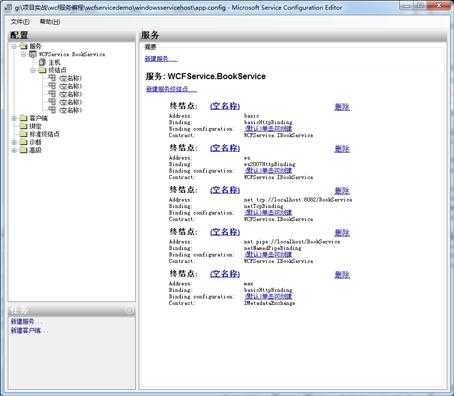Image resolution: width=454 pixels, height=396 pixels.
Task: Delete the basic address endpoint via 删除
Action: (342, 107)
